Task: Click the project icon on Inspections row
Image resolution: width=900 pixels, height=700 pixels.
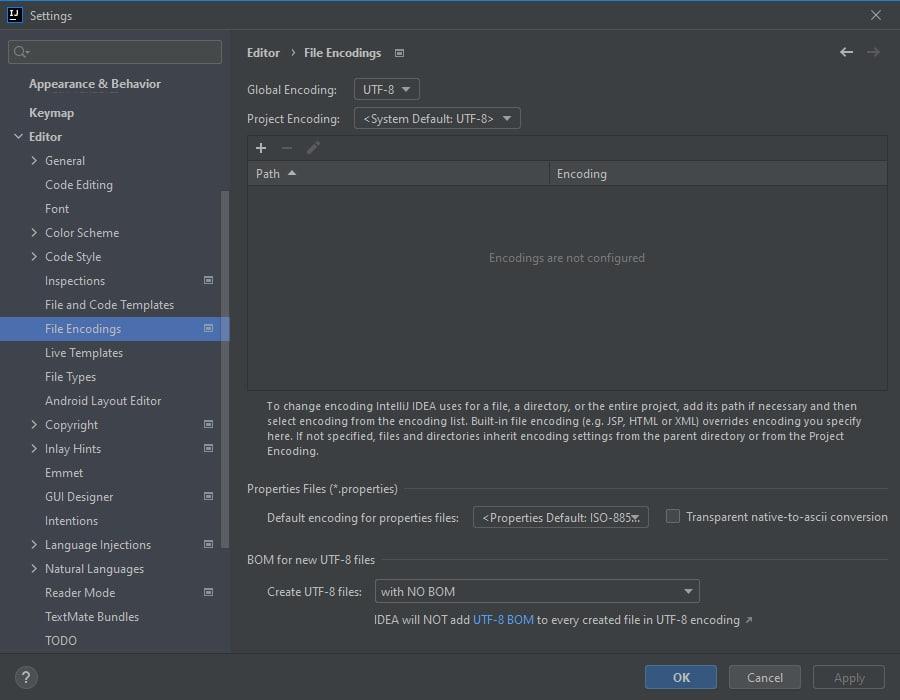Action: pos(208,280)
